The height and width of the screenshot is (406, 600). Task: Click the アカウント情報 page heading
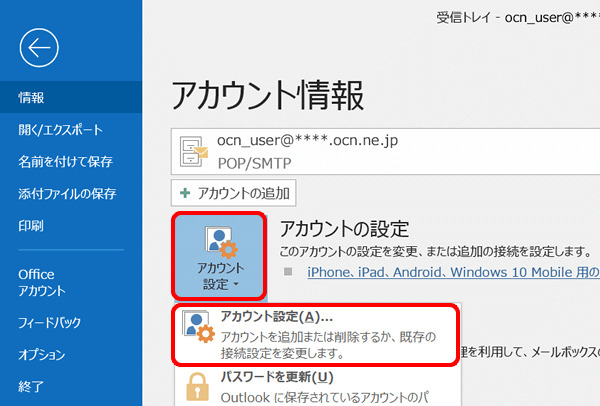267,95
